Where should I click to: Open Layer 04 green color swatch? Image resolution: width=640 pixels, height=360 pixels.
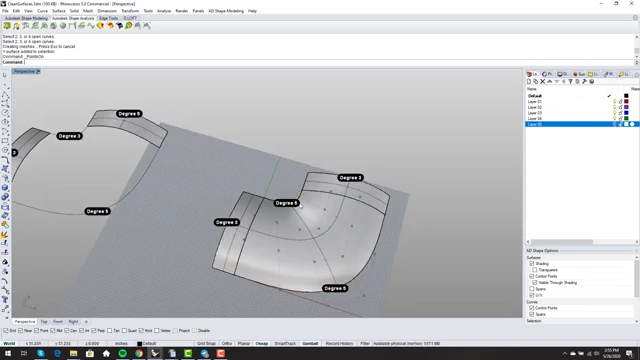point(626,118)
